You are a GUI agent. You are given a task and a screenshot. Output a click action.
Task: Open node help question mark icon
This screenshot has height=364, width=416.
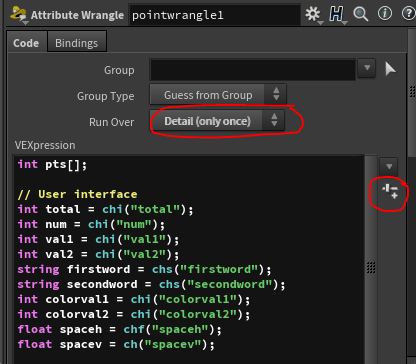point(409,14)
